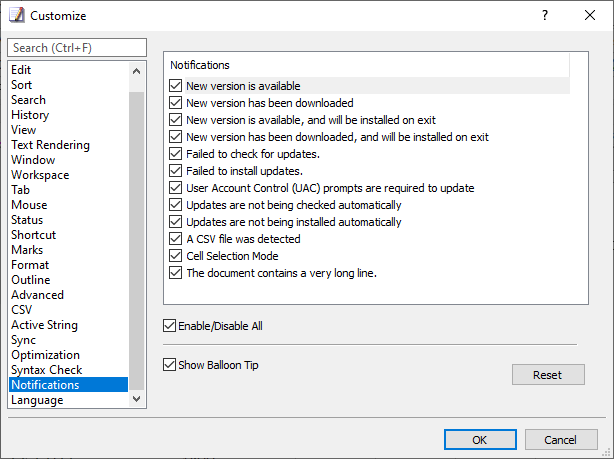Click the Reset button
Image resolution: width=614 pixels, height=459 pixels.
pyautogui.click(x=548, y=375)
